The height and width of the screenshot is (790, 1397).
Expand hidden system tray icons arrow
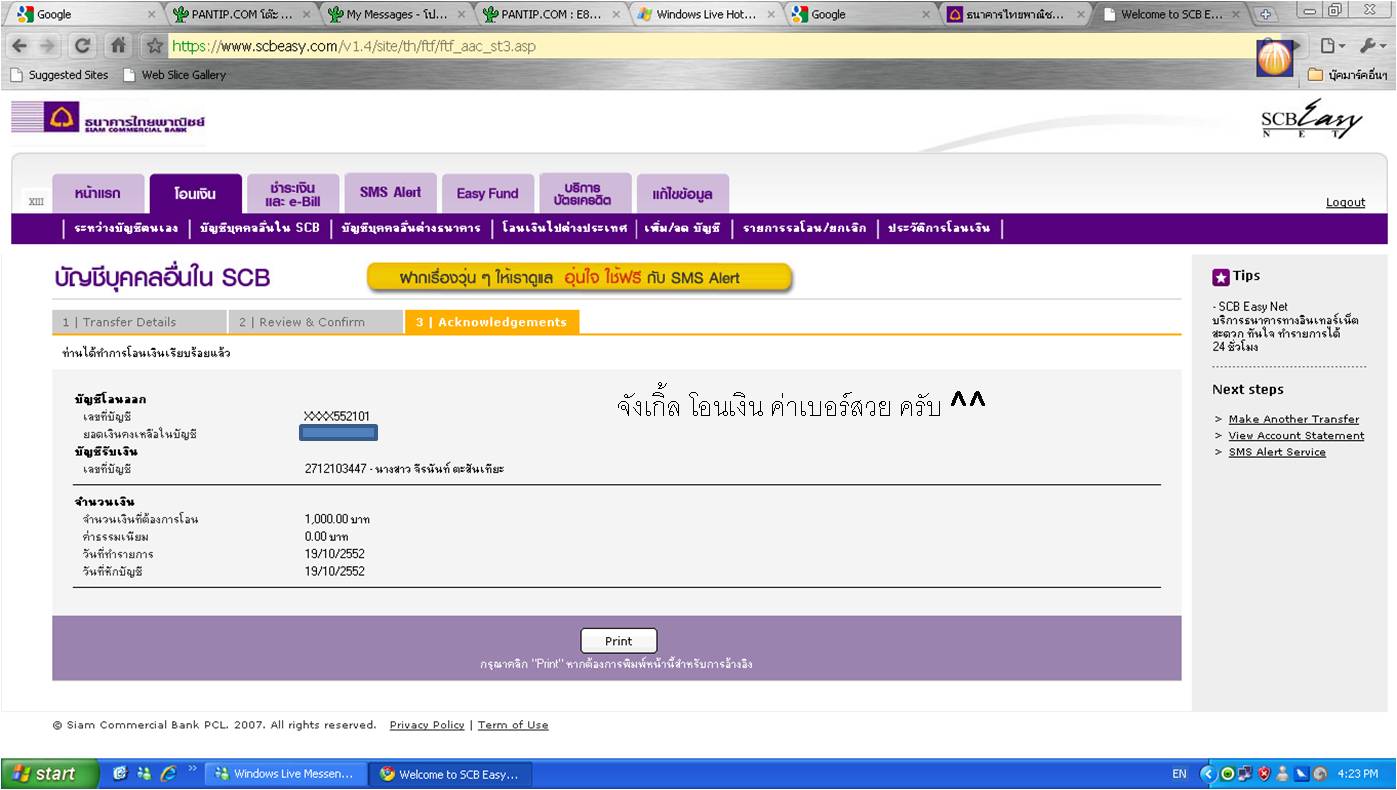tap(1207, 774)
